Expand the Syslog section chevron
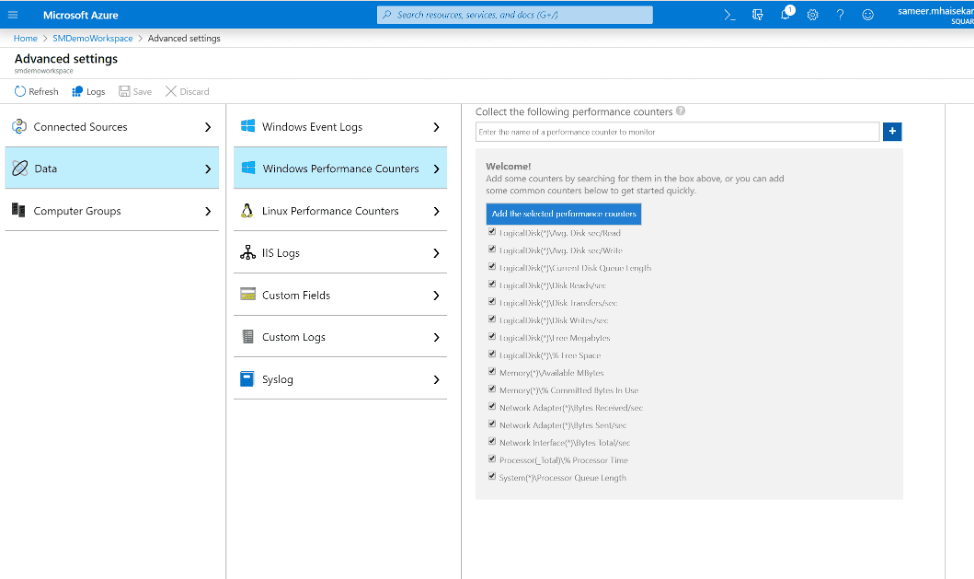The width and height of the screenshot is (974, 579). click(437, 379)
